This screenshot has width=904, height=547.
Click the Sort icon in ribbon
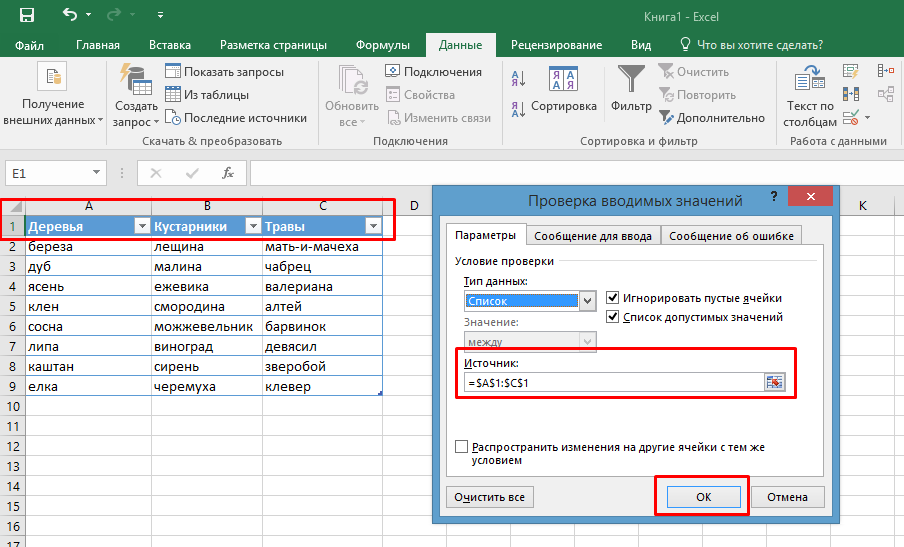[563, 80]
